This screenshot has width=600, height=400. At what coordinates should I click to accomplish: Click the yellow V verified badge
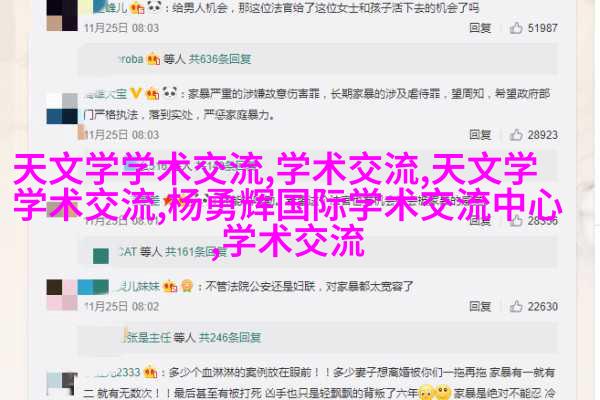point(135,93)
